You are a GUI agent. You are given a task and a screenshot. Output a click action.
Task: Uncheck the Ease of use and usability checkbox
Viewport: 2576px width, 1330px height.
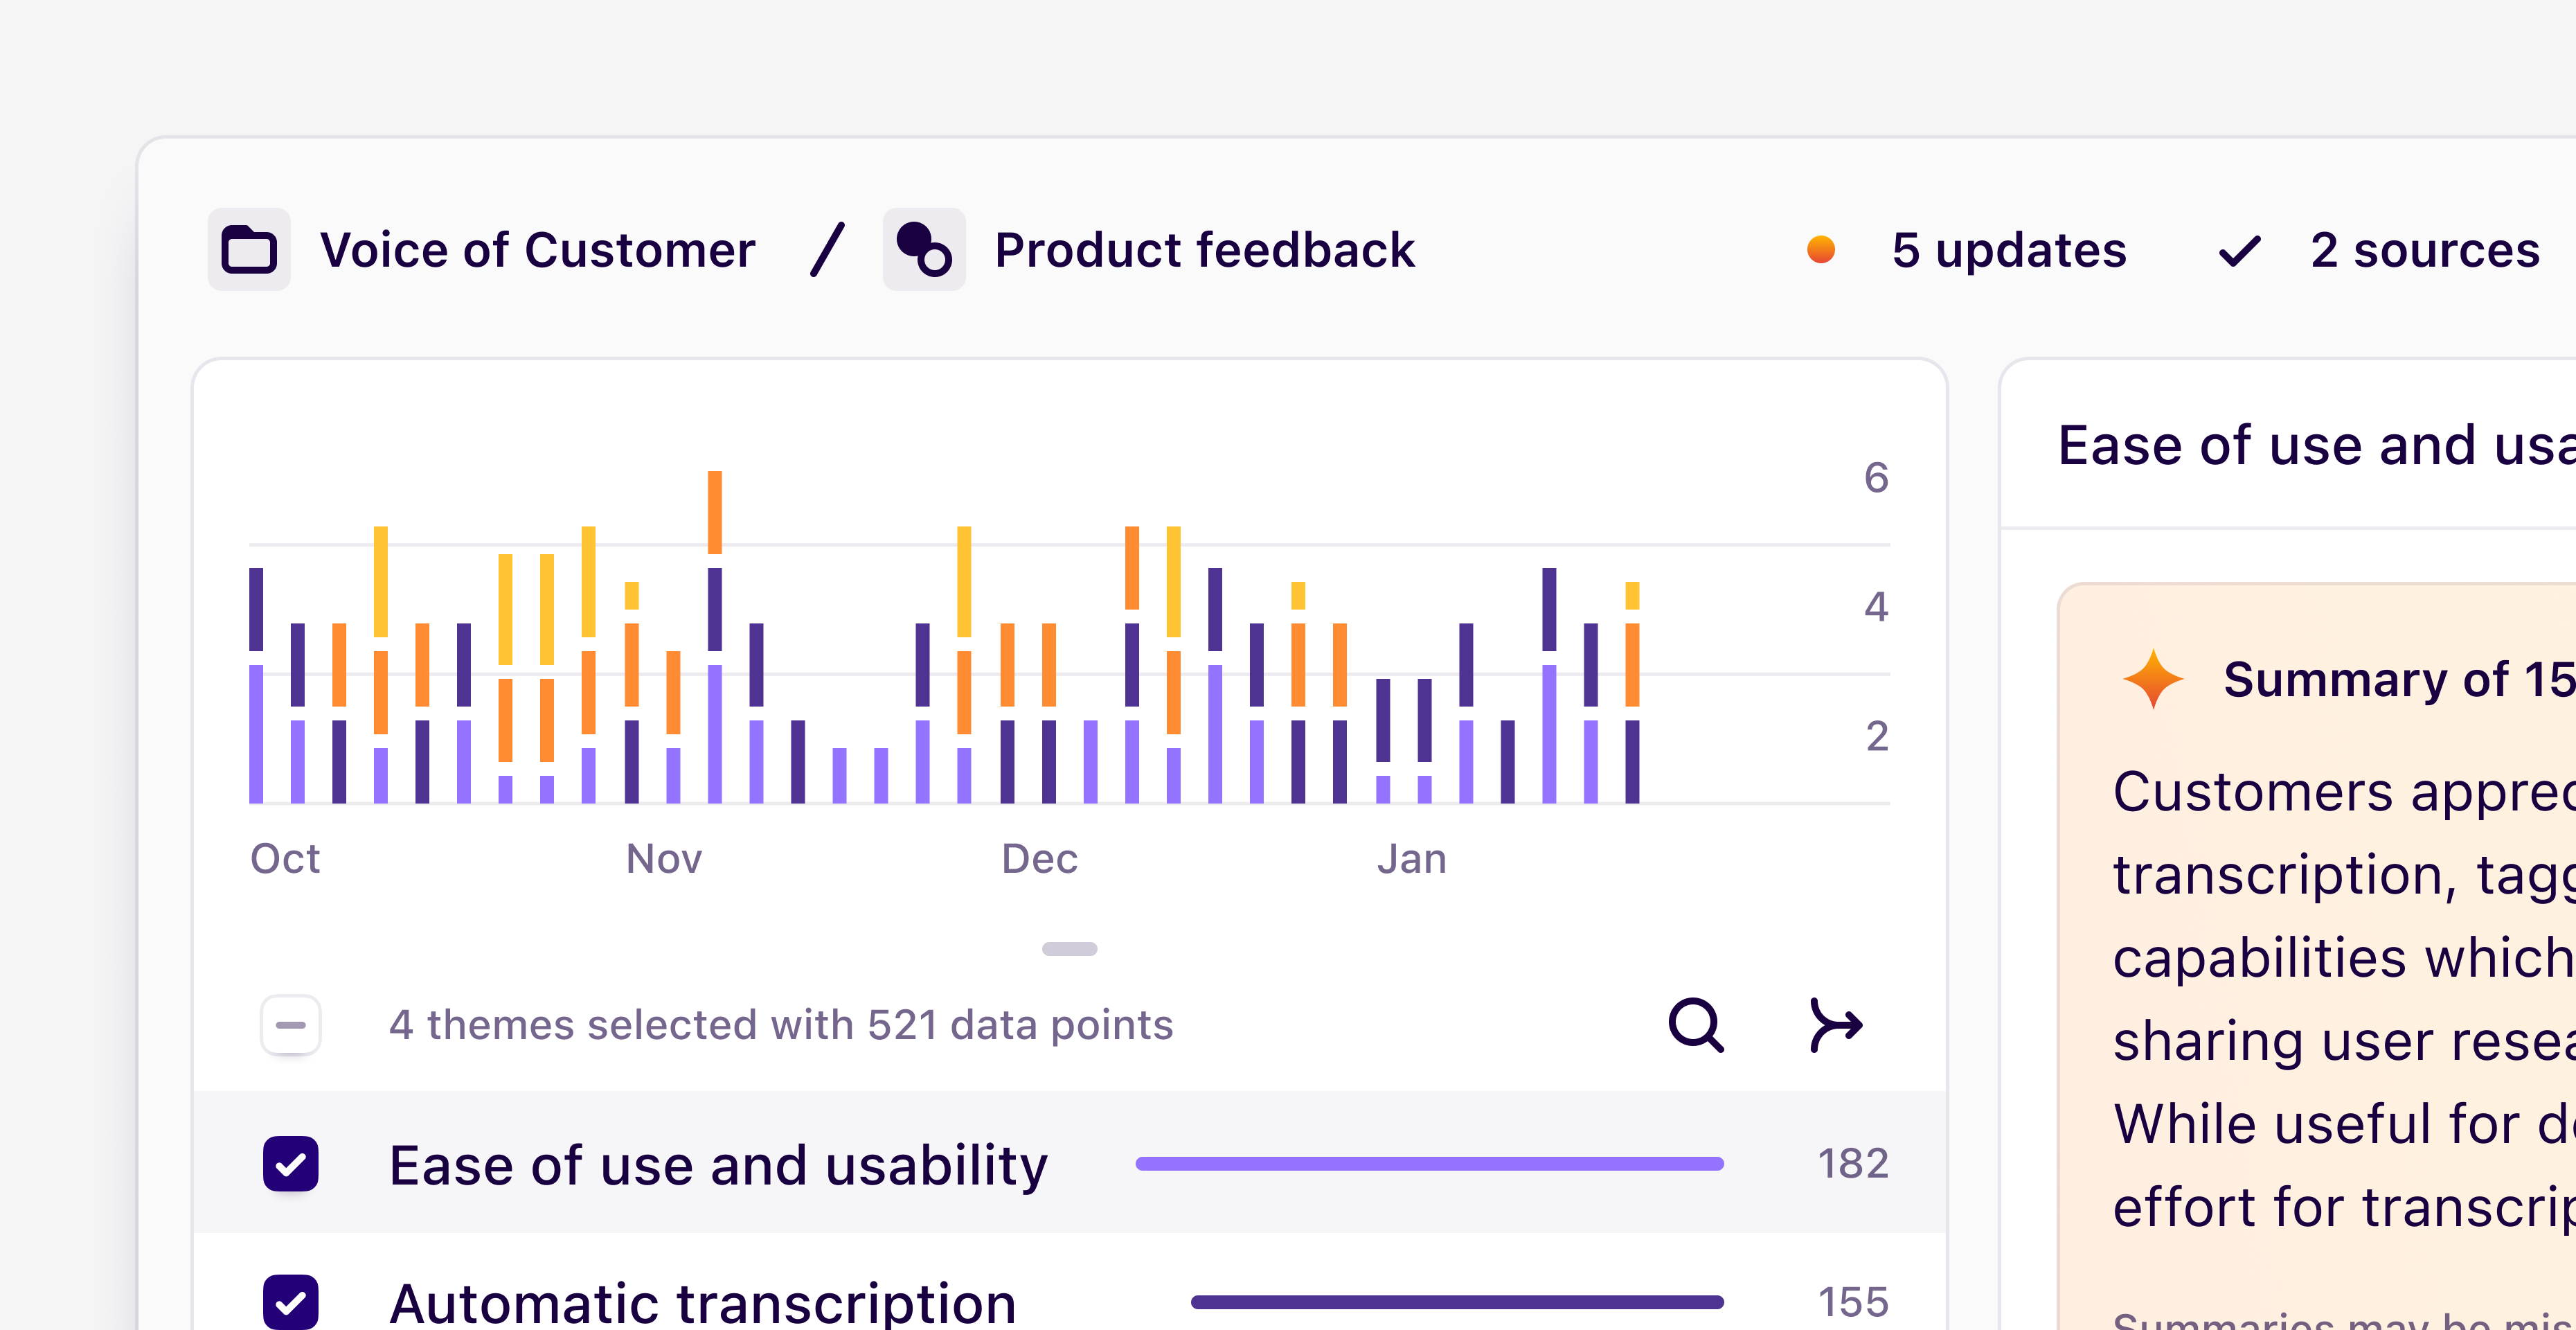pos(291,1164)
